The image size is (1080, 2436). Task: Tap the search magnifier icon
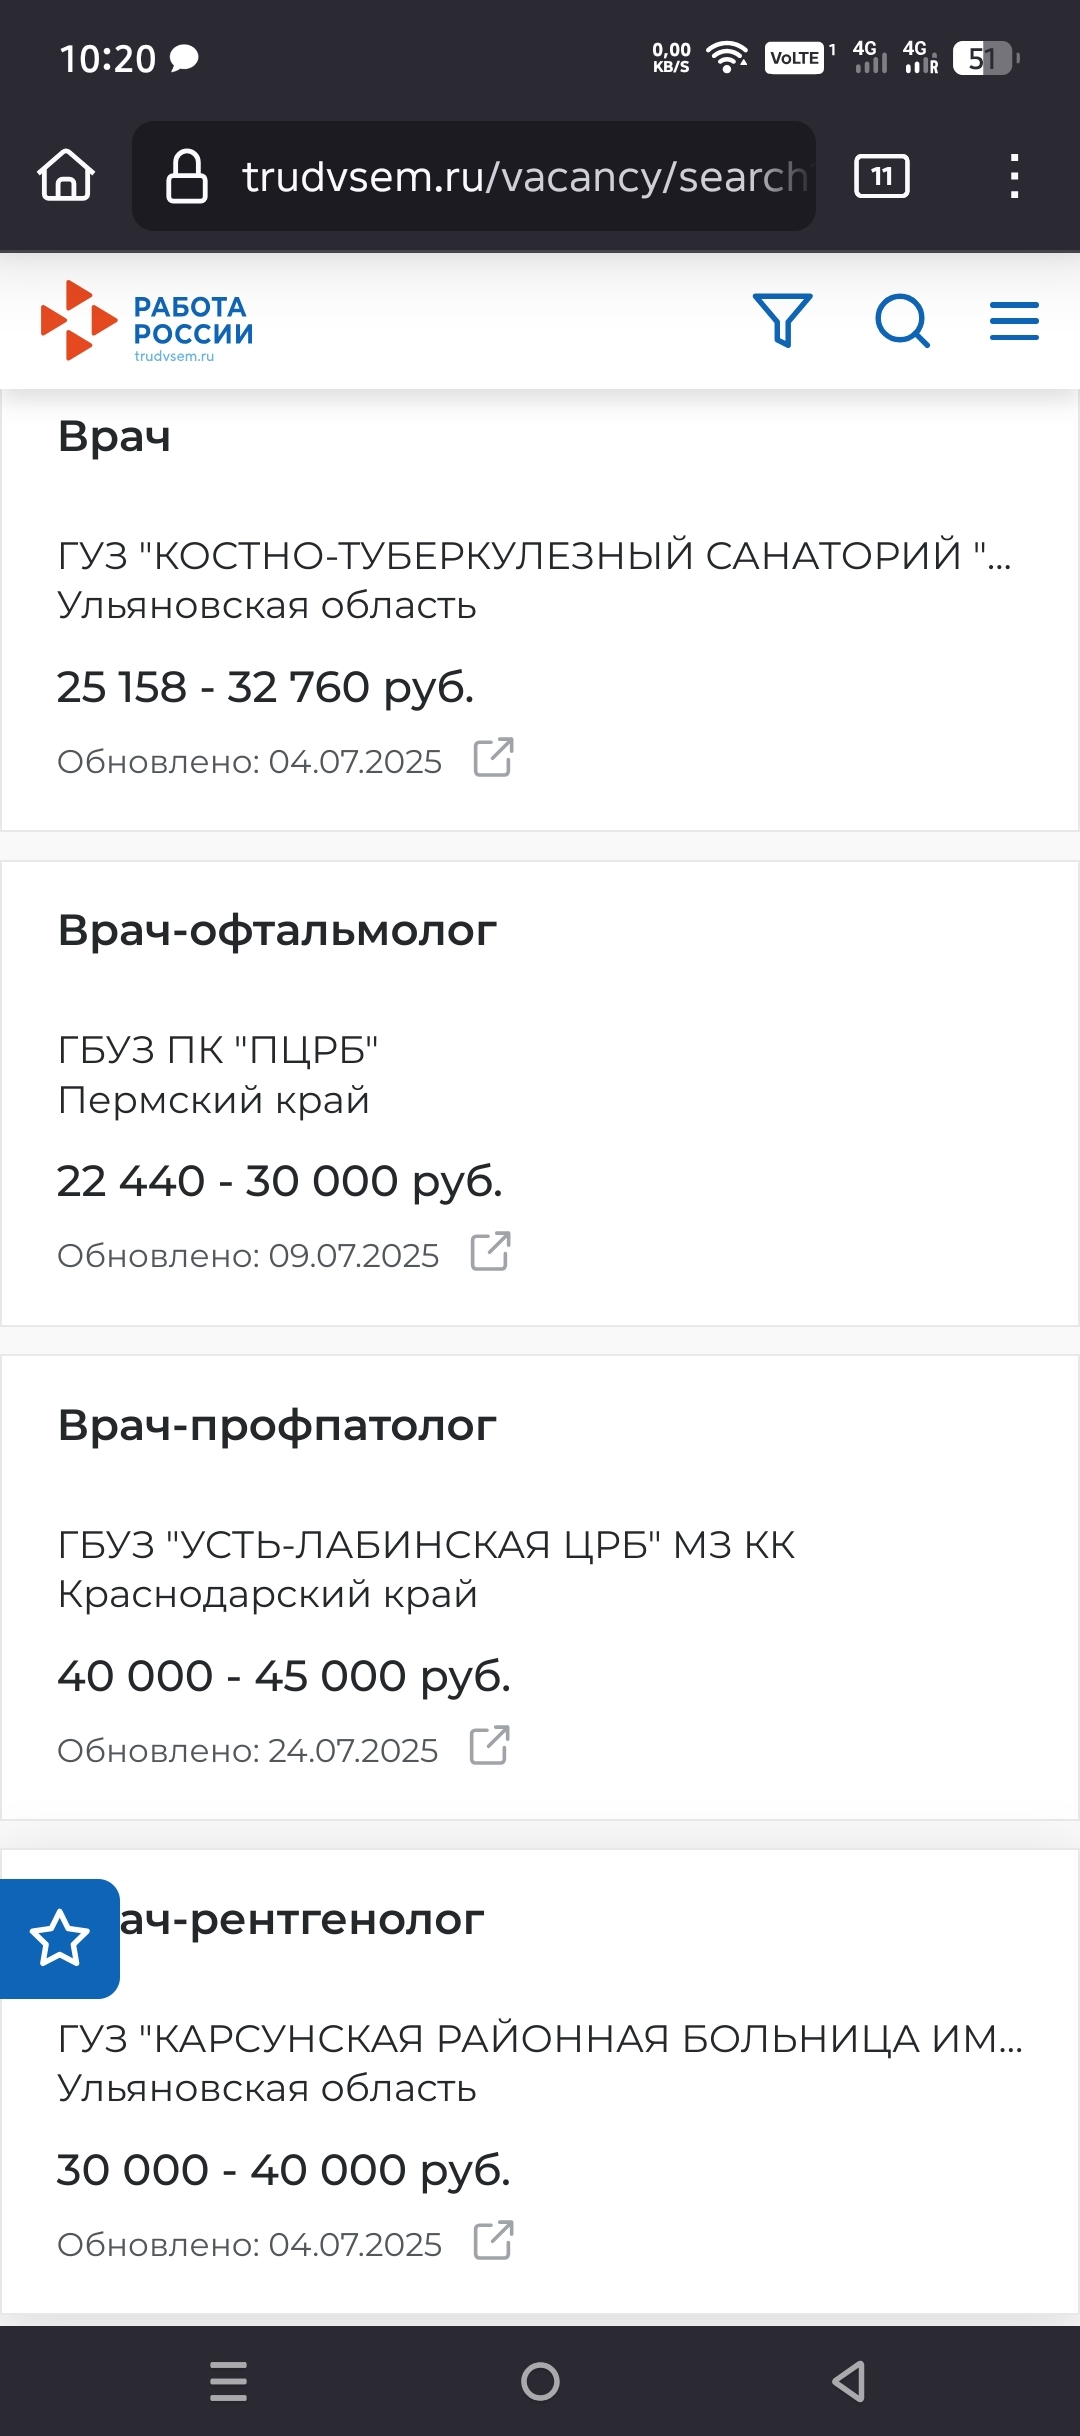[902, 321]
